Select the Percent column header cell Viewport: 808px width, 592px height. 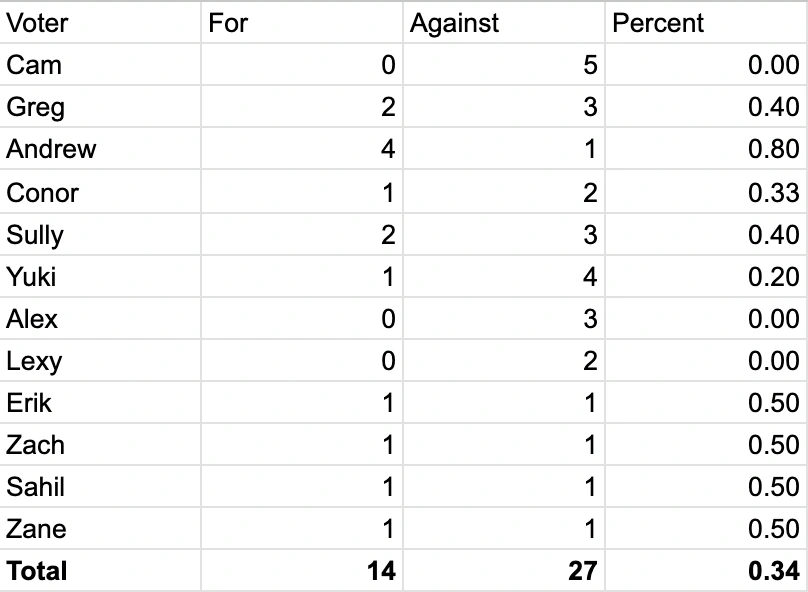tap(705, 23)
